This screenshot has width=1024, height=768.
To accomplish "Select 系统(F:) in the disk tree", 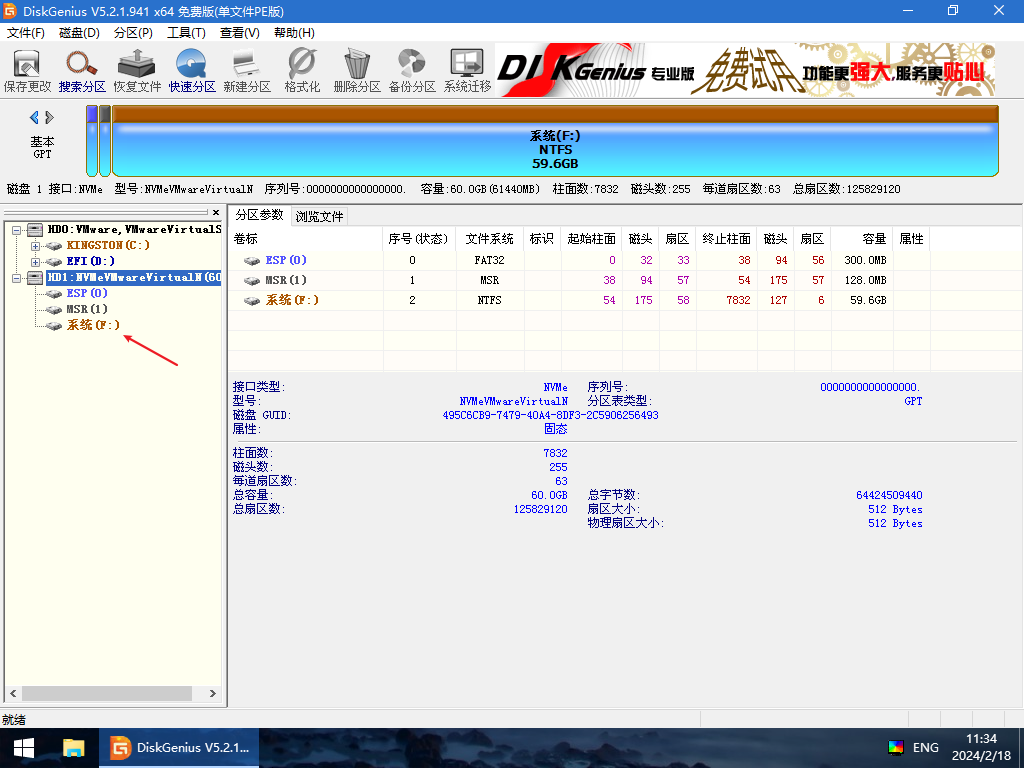I will coord(93,325).
